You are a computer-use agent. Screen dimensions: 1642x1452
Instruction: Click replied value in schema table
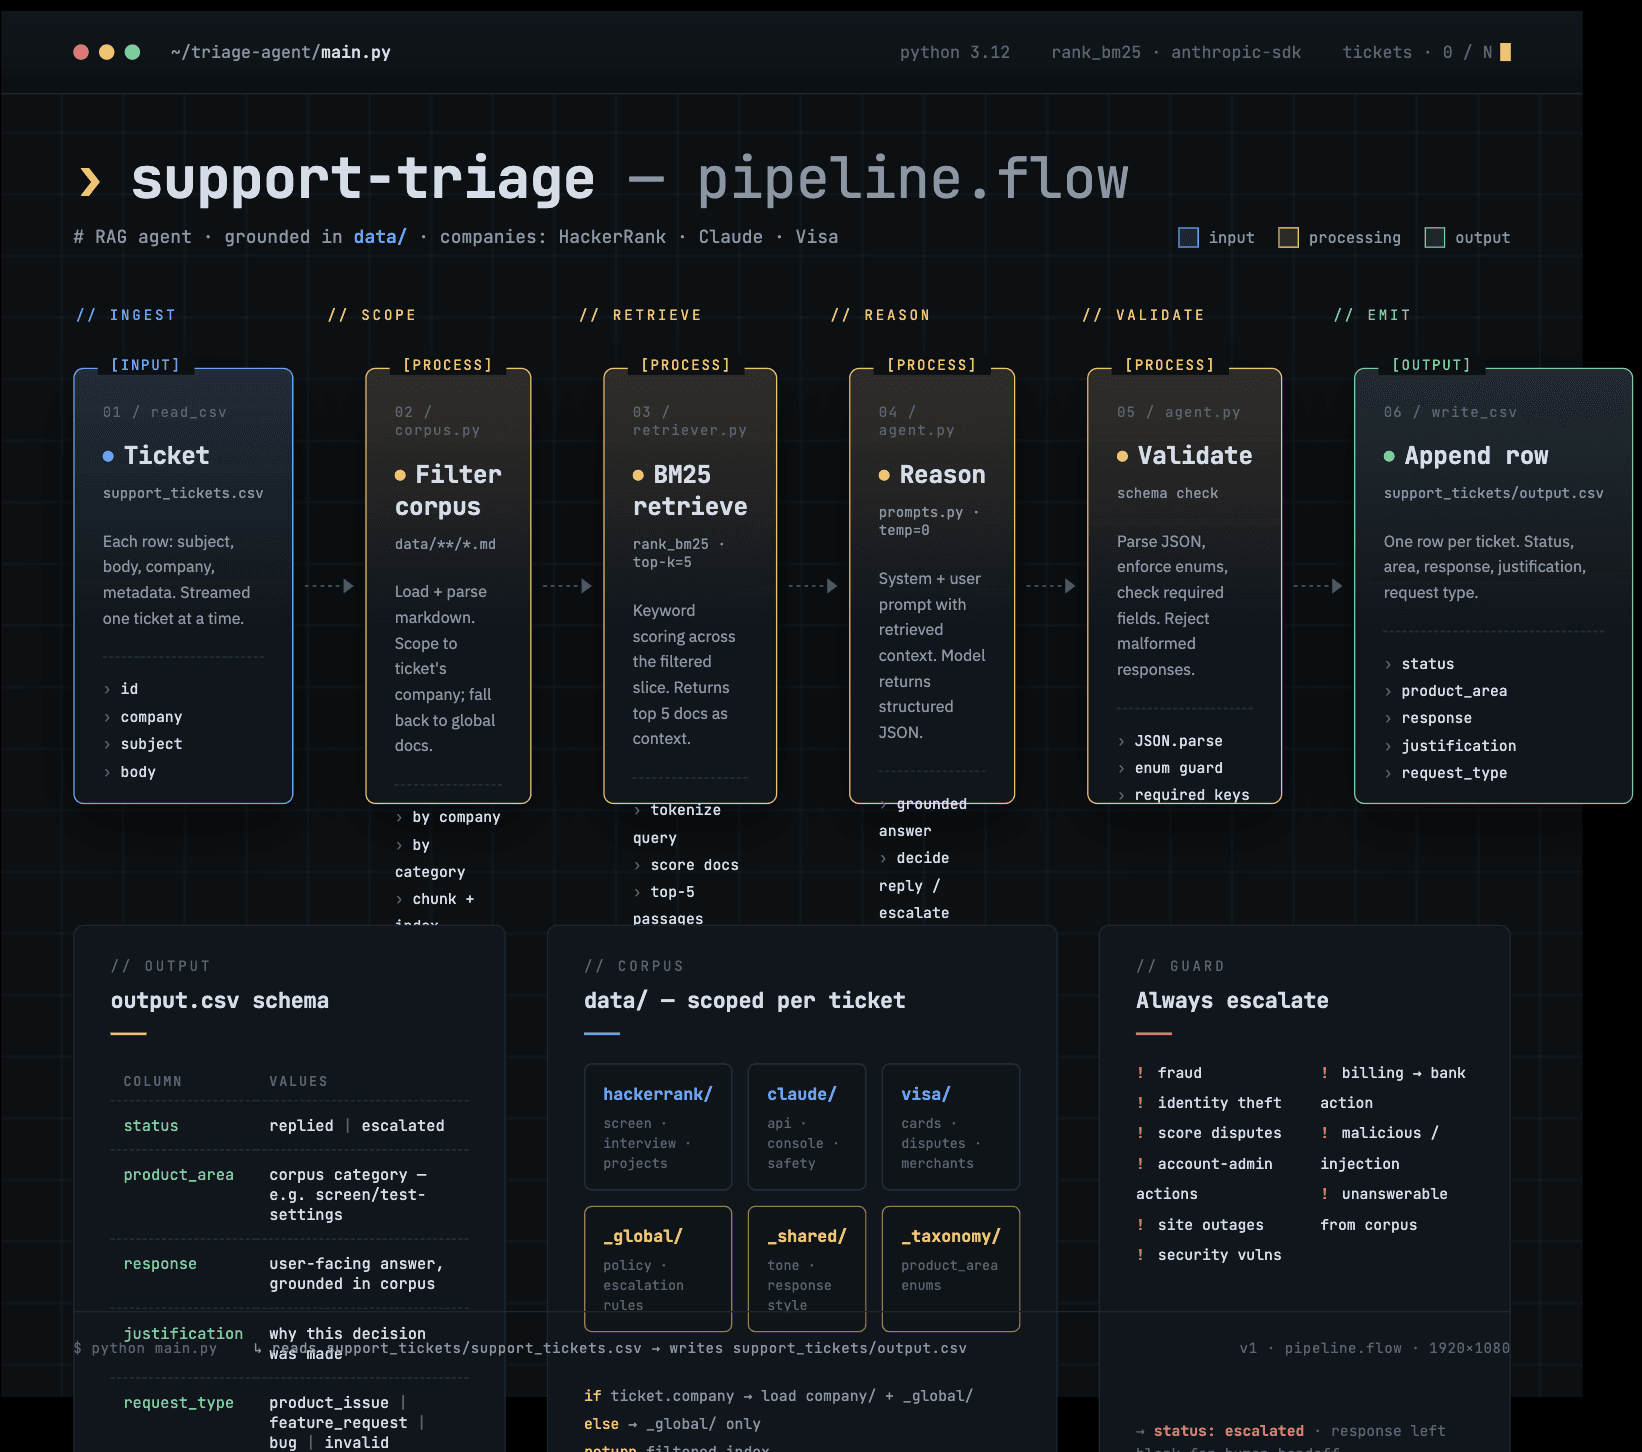tap(301, 1126)
